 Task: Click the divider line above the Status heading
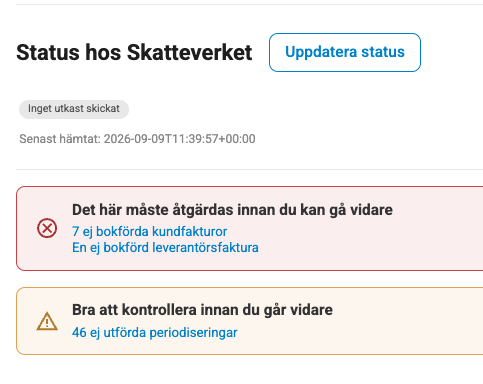[249, 4]
